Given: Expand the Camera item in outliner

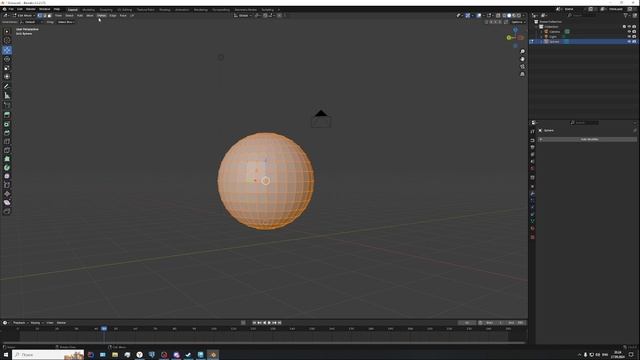Looking at the screenshot, I should tap(542, 31).
